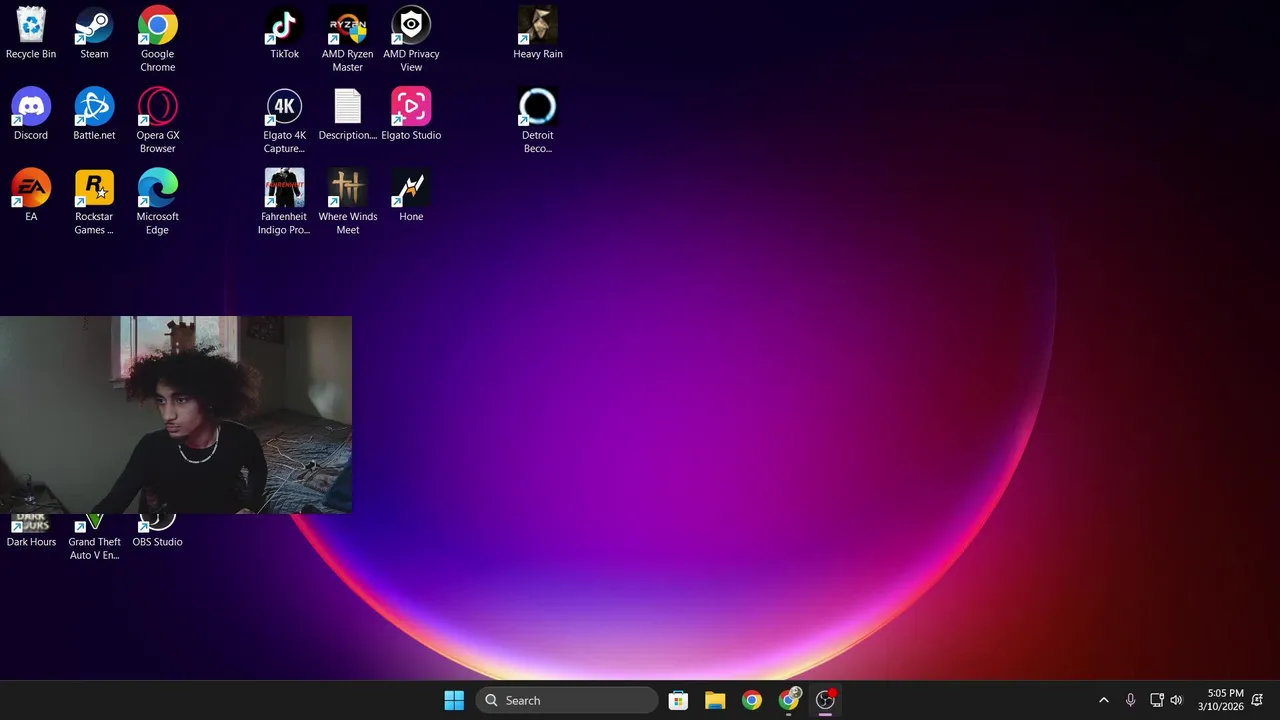Select the Grand Theft Auto V shortcut
The image size is (1280, 720).
(94, 538)
